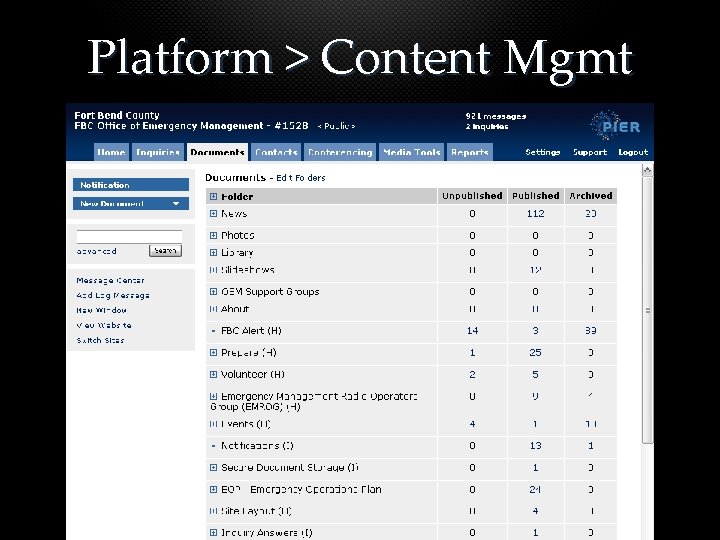Expand the Library folder plus icon
The image size is (720, 540).
pyautogui.click(x=213, y=253)
